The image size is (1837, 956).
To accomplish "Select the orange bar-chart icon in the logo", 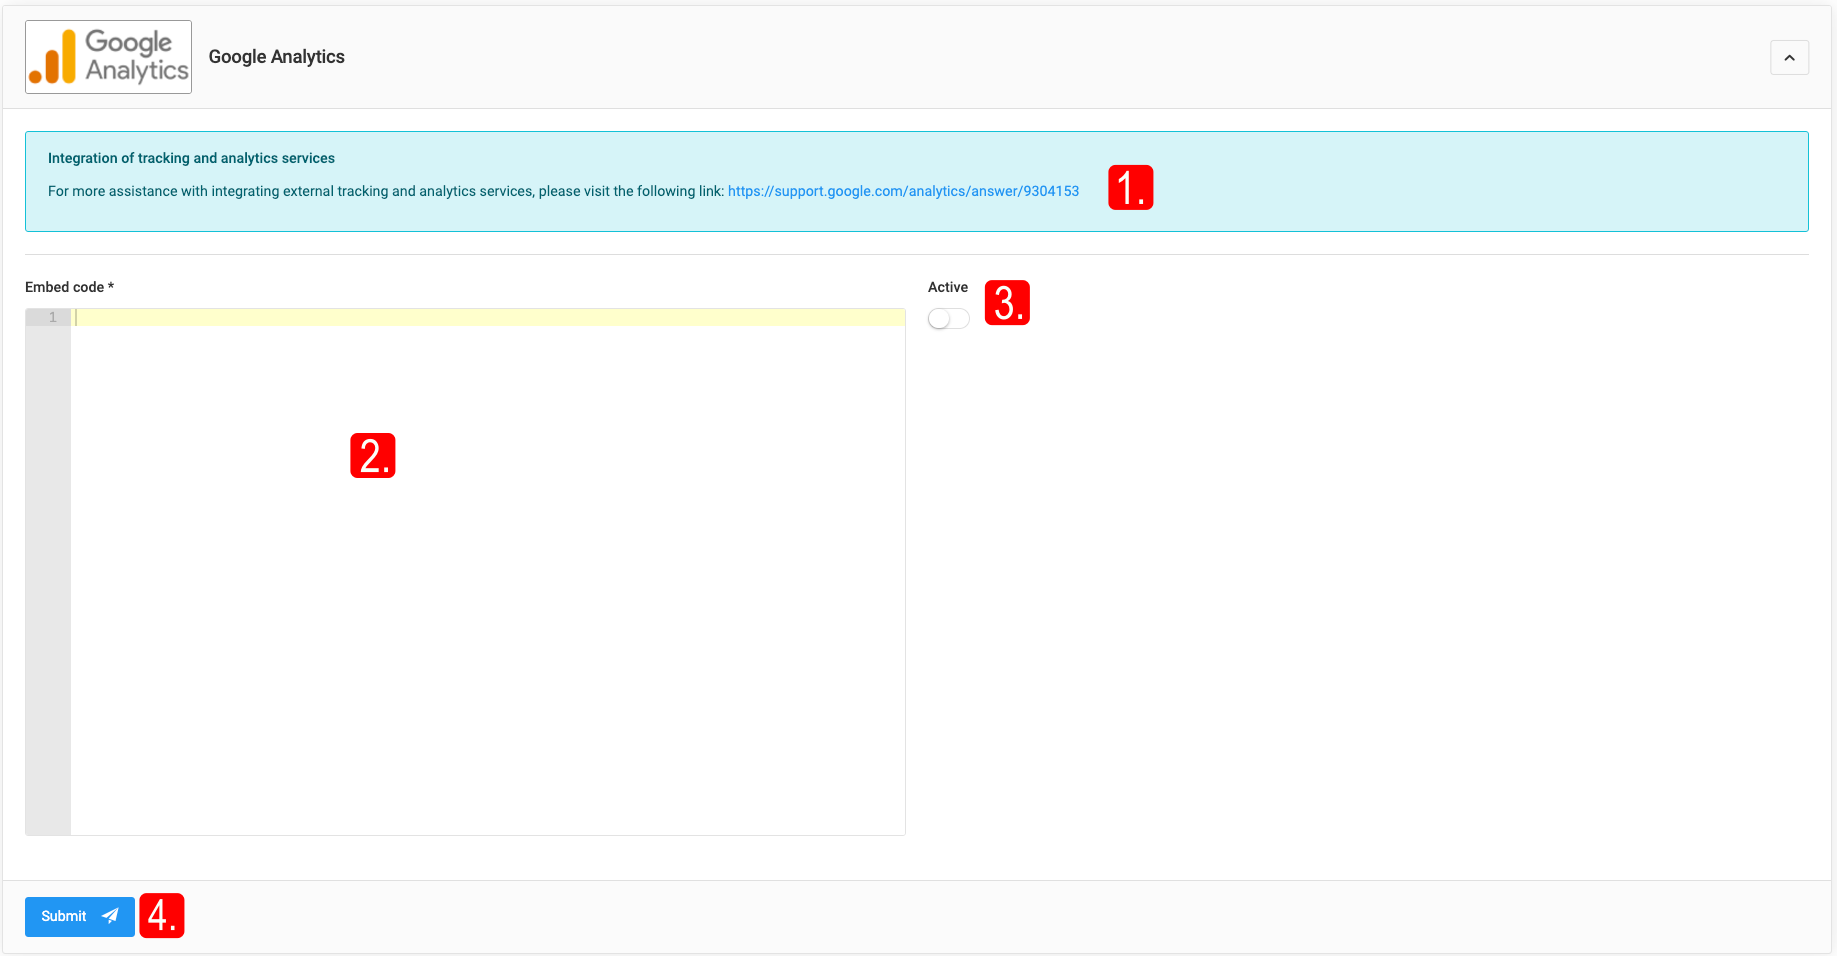I will click(54, 56).
